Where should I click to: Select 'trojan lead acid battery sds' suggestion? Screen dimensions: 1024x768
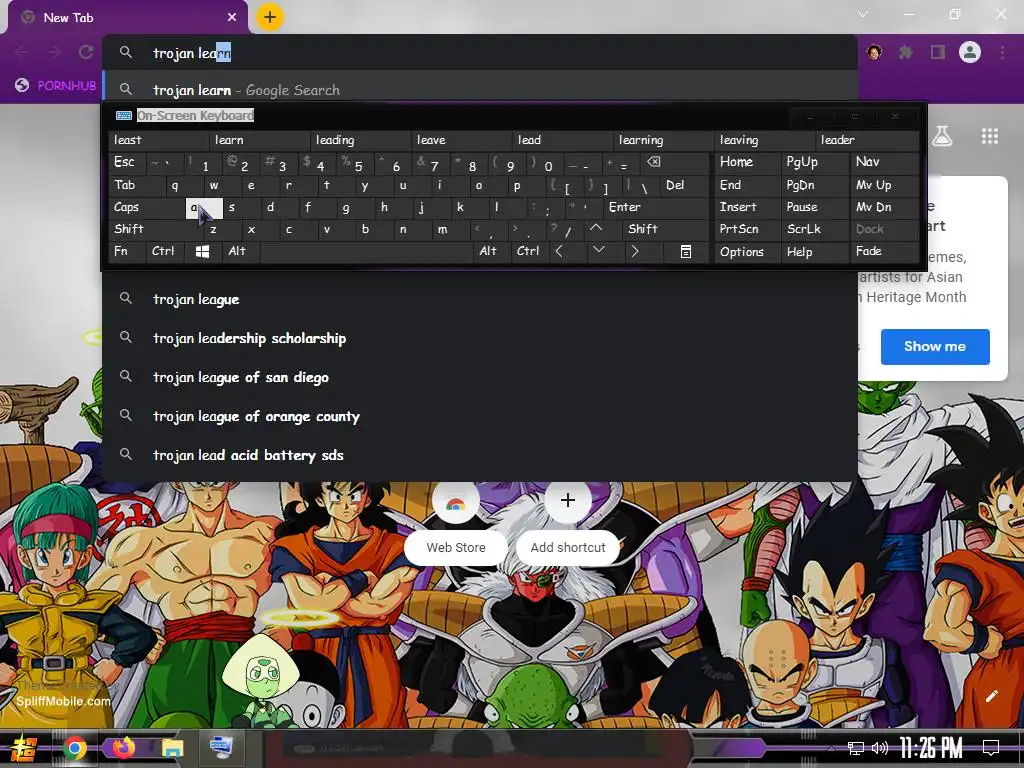pyautogui.click(x=480, y=455)
